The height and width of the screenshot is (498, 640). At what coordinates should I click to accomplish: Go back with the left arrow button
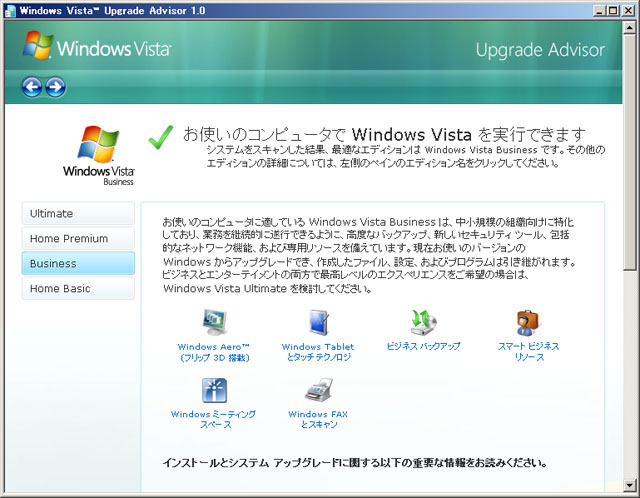click(x=32, y=87)
